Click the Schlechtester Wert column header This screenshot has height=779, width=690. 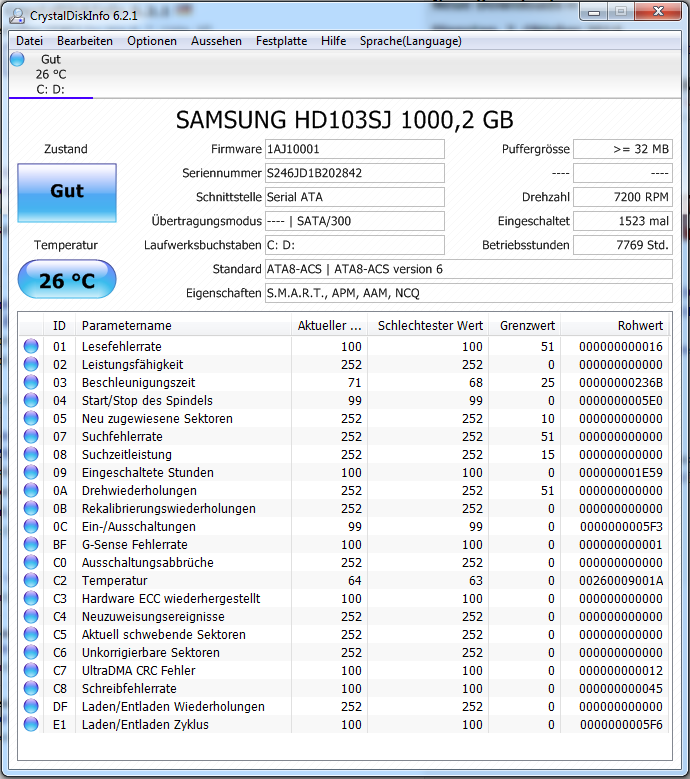[428, 325]
